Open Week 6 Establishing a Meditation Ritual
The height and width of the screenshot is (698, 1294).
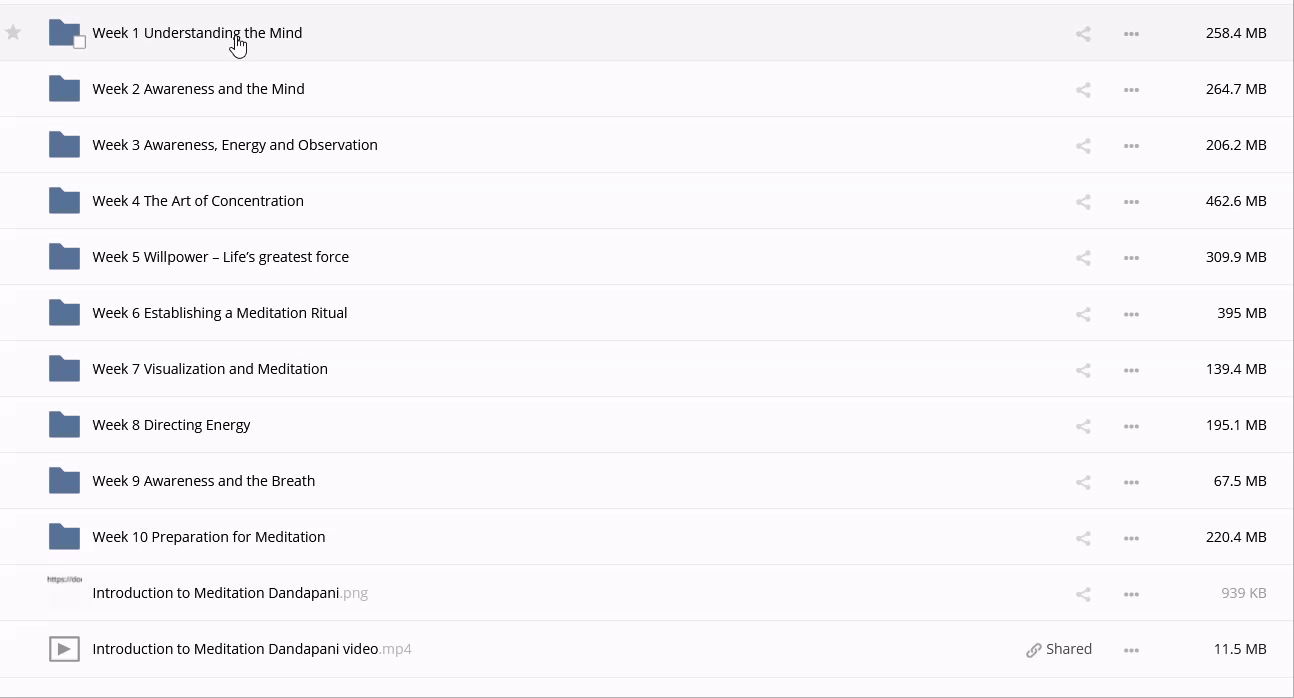pos(220,313)
